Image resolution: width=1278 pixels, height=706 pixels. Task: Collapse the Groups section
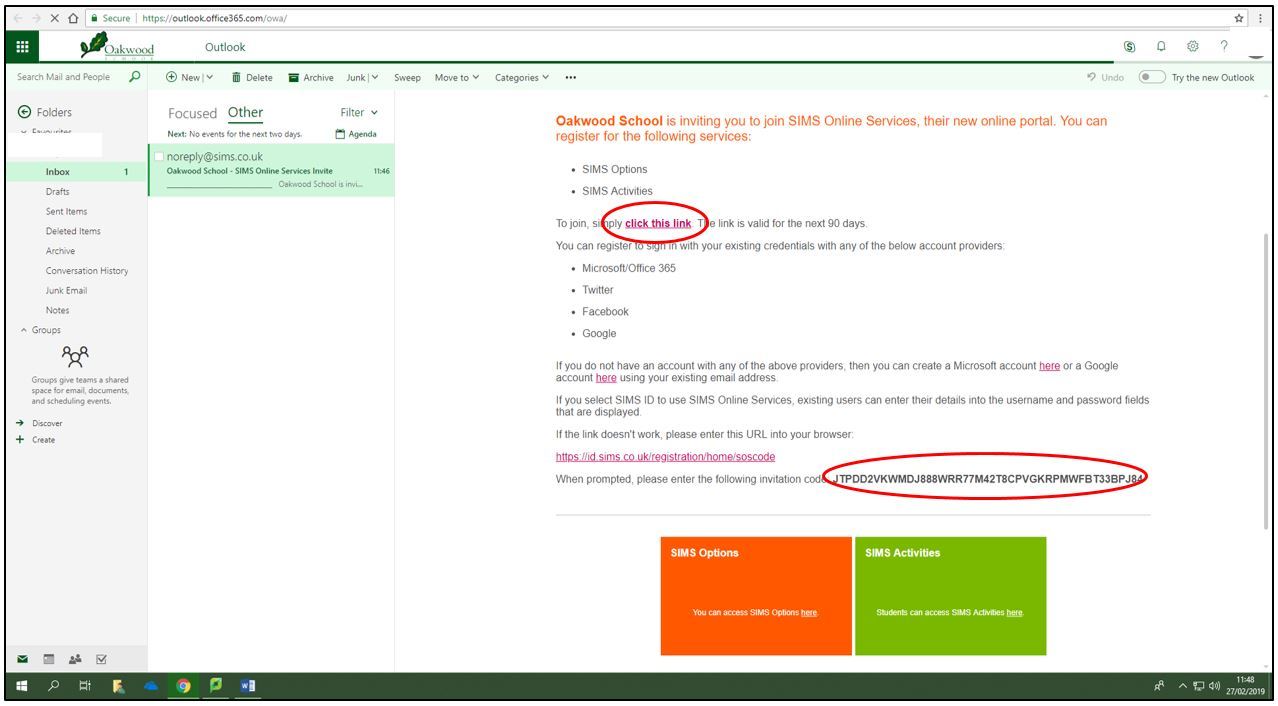pos(24,330)
